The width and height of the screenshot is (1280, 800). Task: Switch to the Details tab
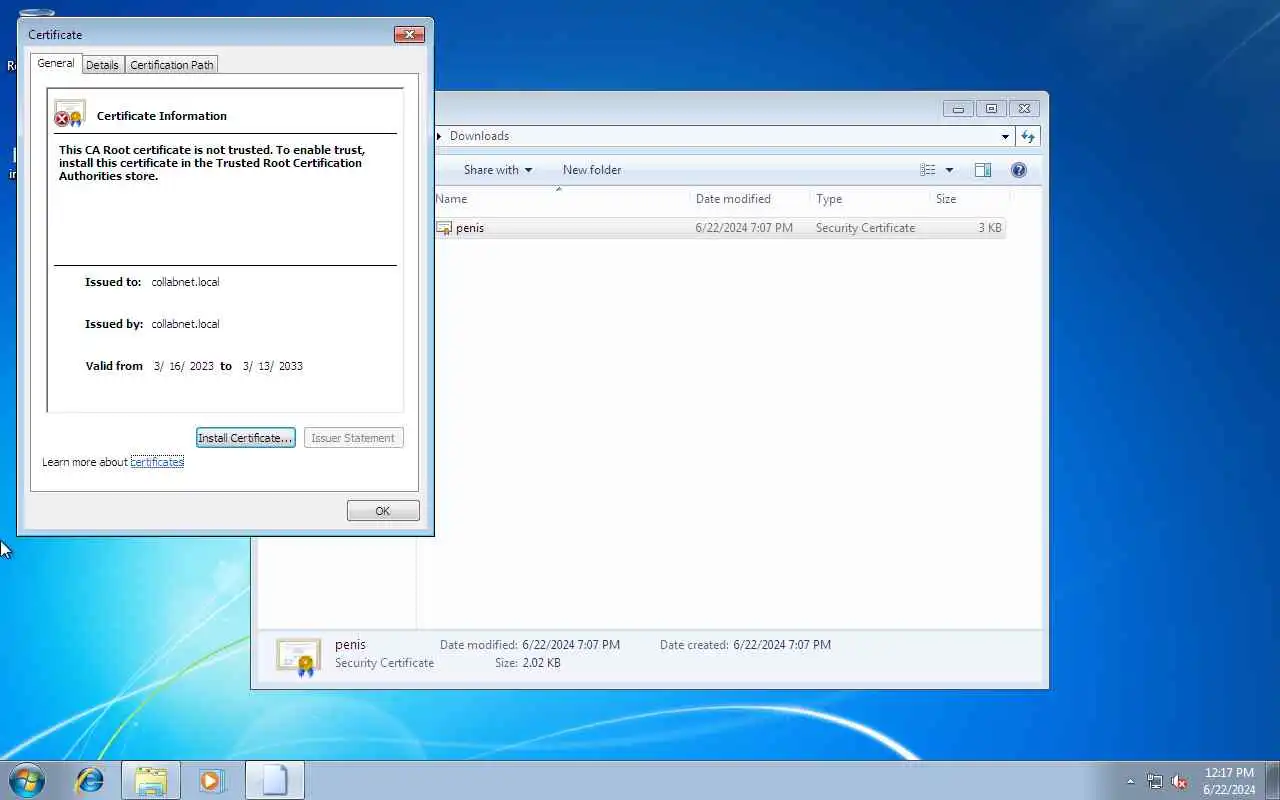coord(102,65)
